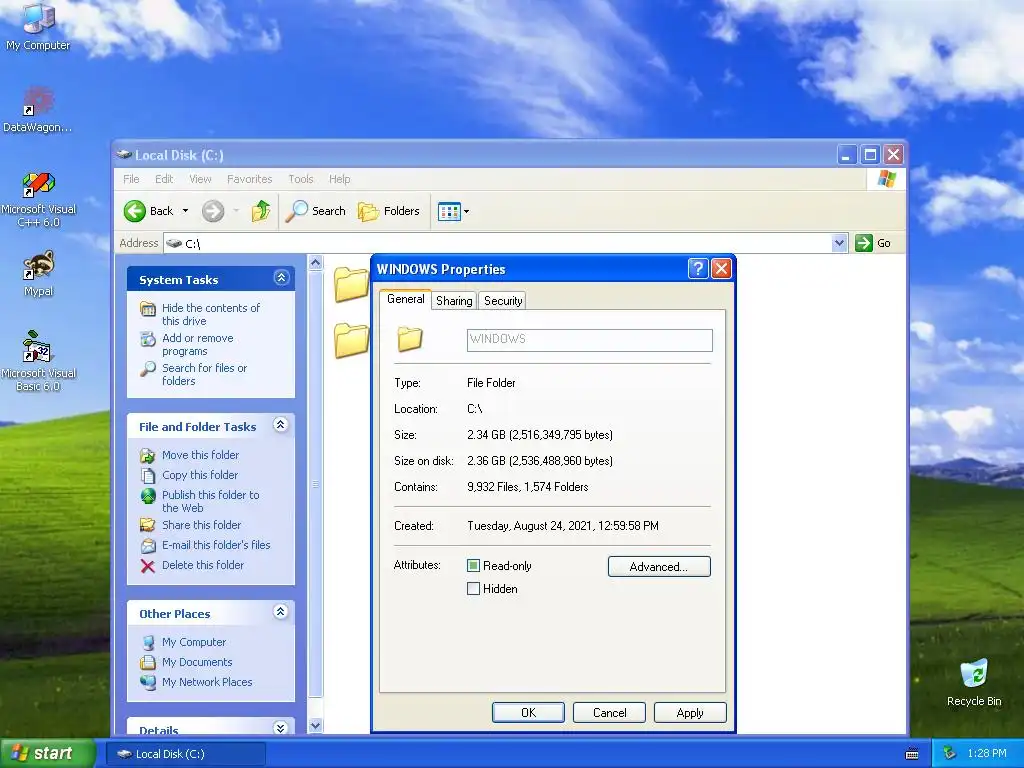Toggle the Folders pane button
The height and width of the screenshot is (768, 1024).
click(389, 211)
